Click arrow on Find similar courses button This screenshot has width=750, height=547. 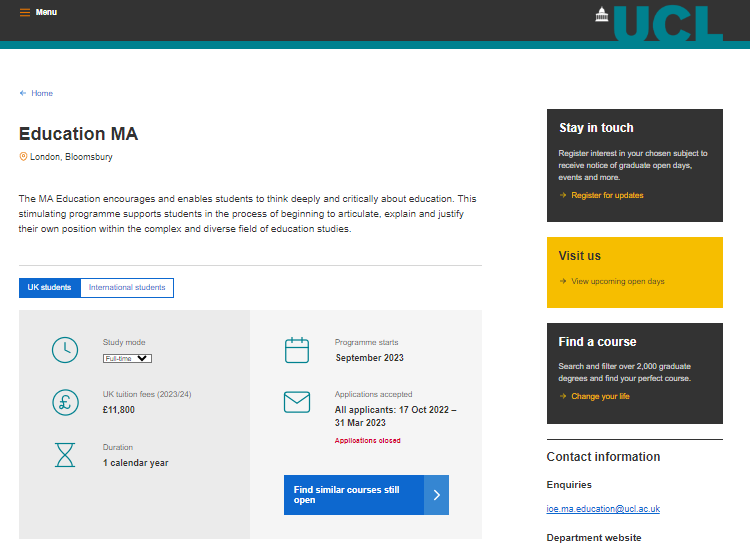[436, 495]
